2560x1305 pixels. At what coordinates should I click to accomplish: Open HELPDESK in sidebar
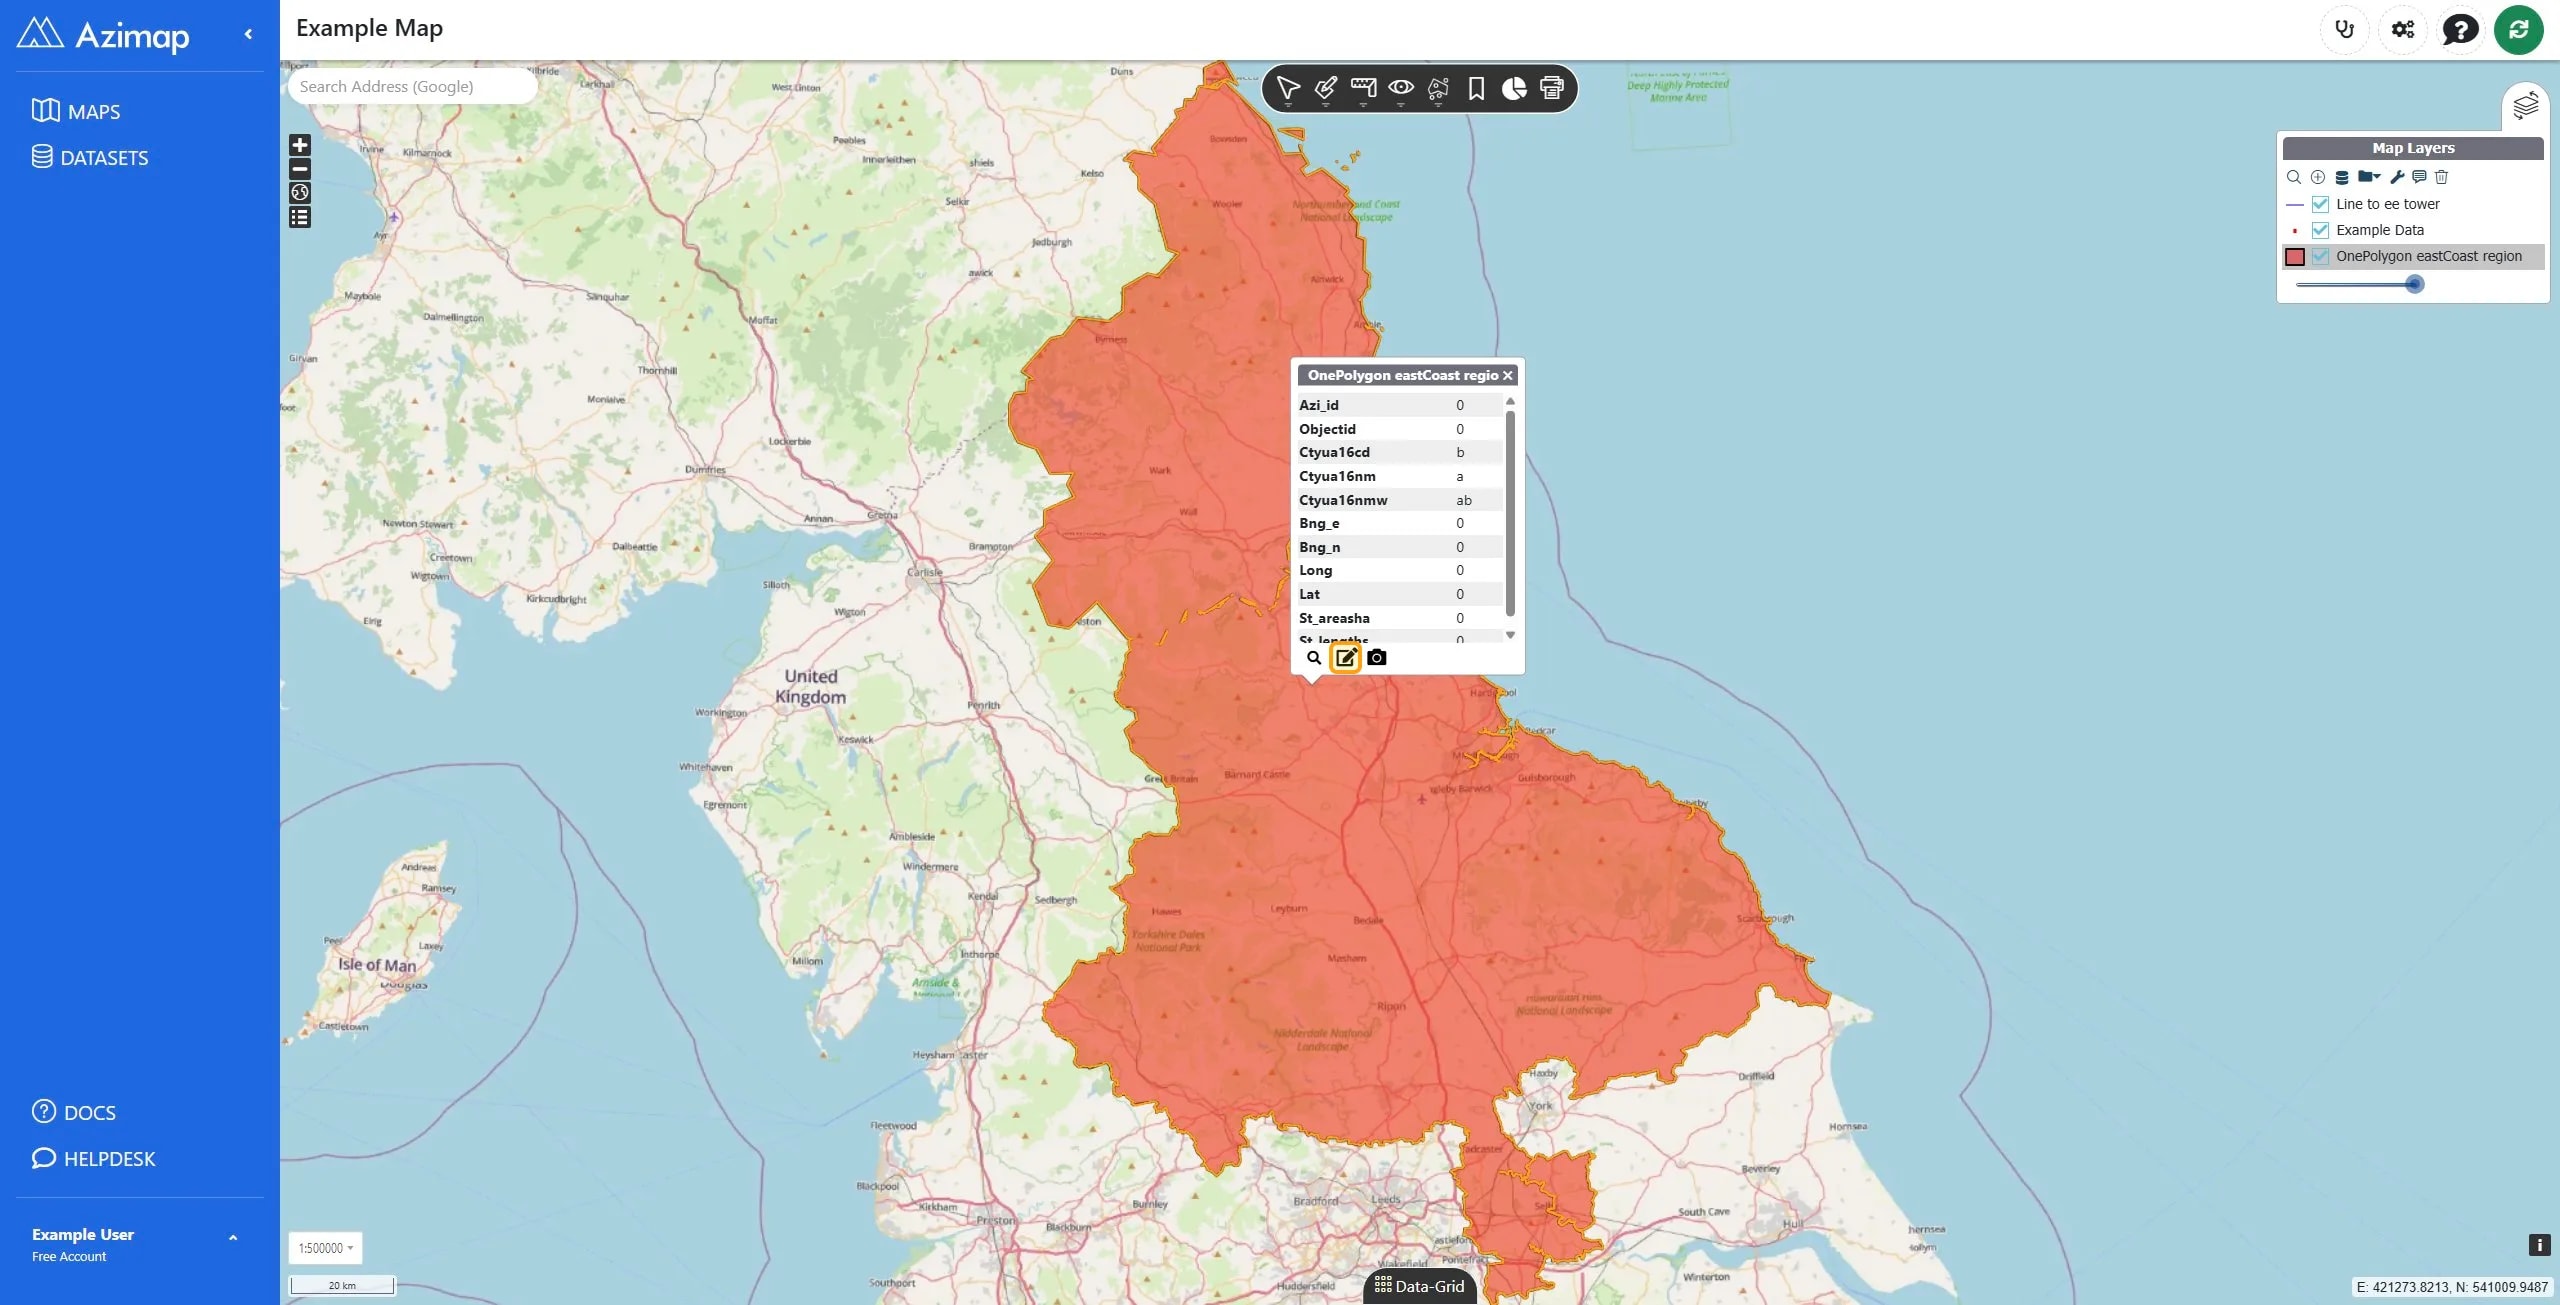(x=94, y=1158)
